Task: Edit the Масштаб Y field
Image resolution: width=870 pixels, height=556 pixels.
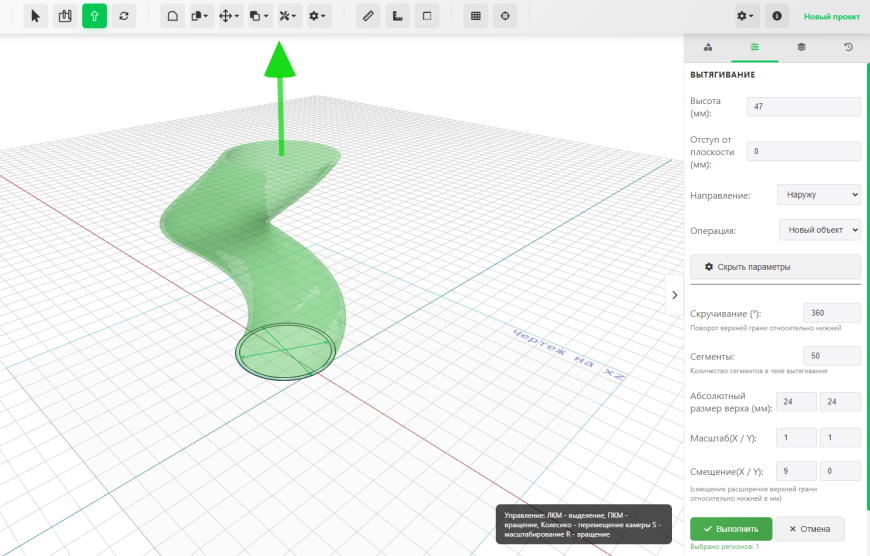Action: (x=840, y=438)
